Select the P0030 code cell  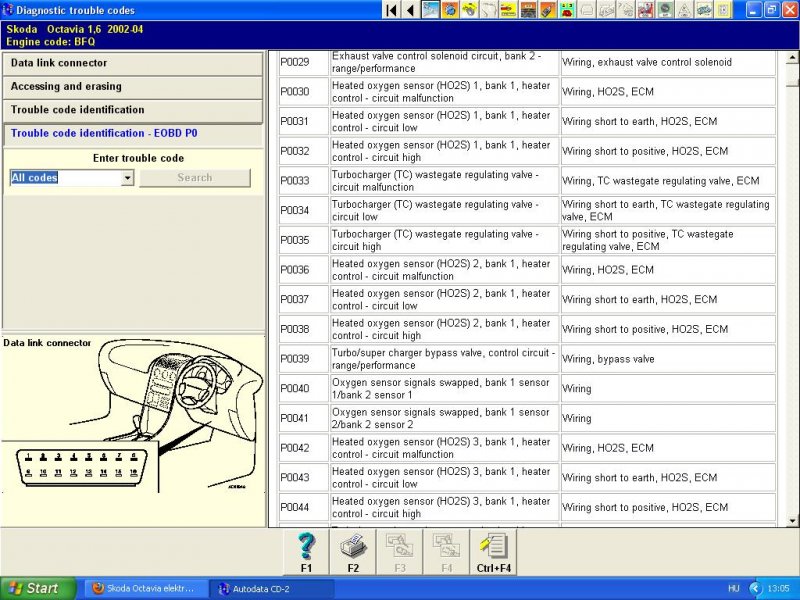click(303, 92)
